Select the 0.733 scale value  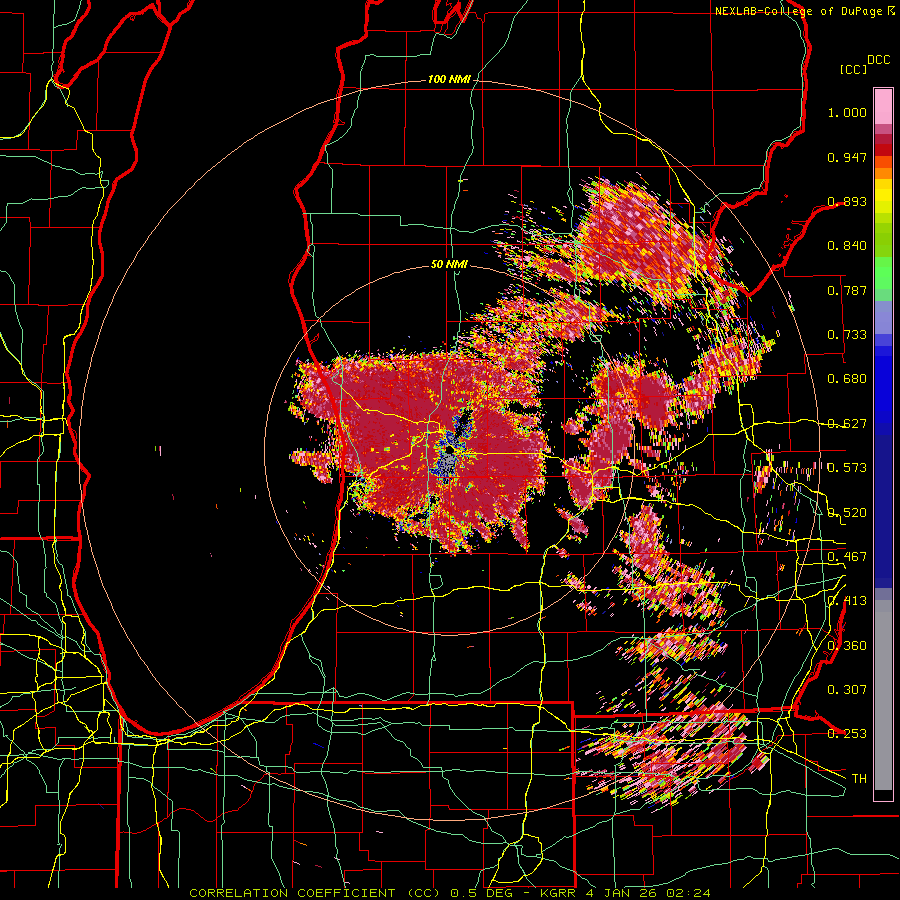(847, 335)
